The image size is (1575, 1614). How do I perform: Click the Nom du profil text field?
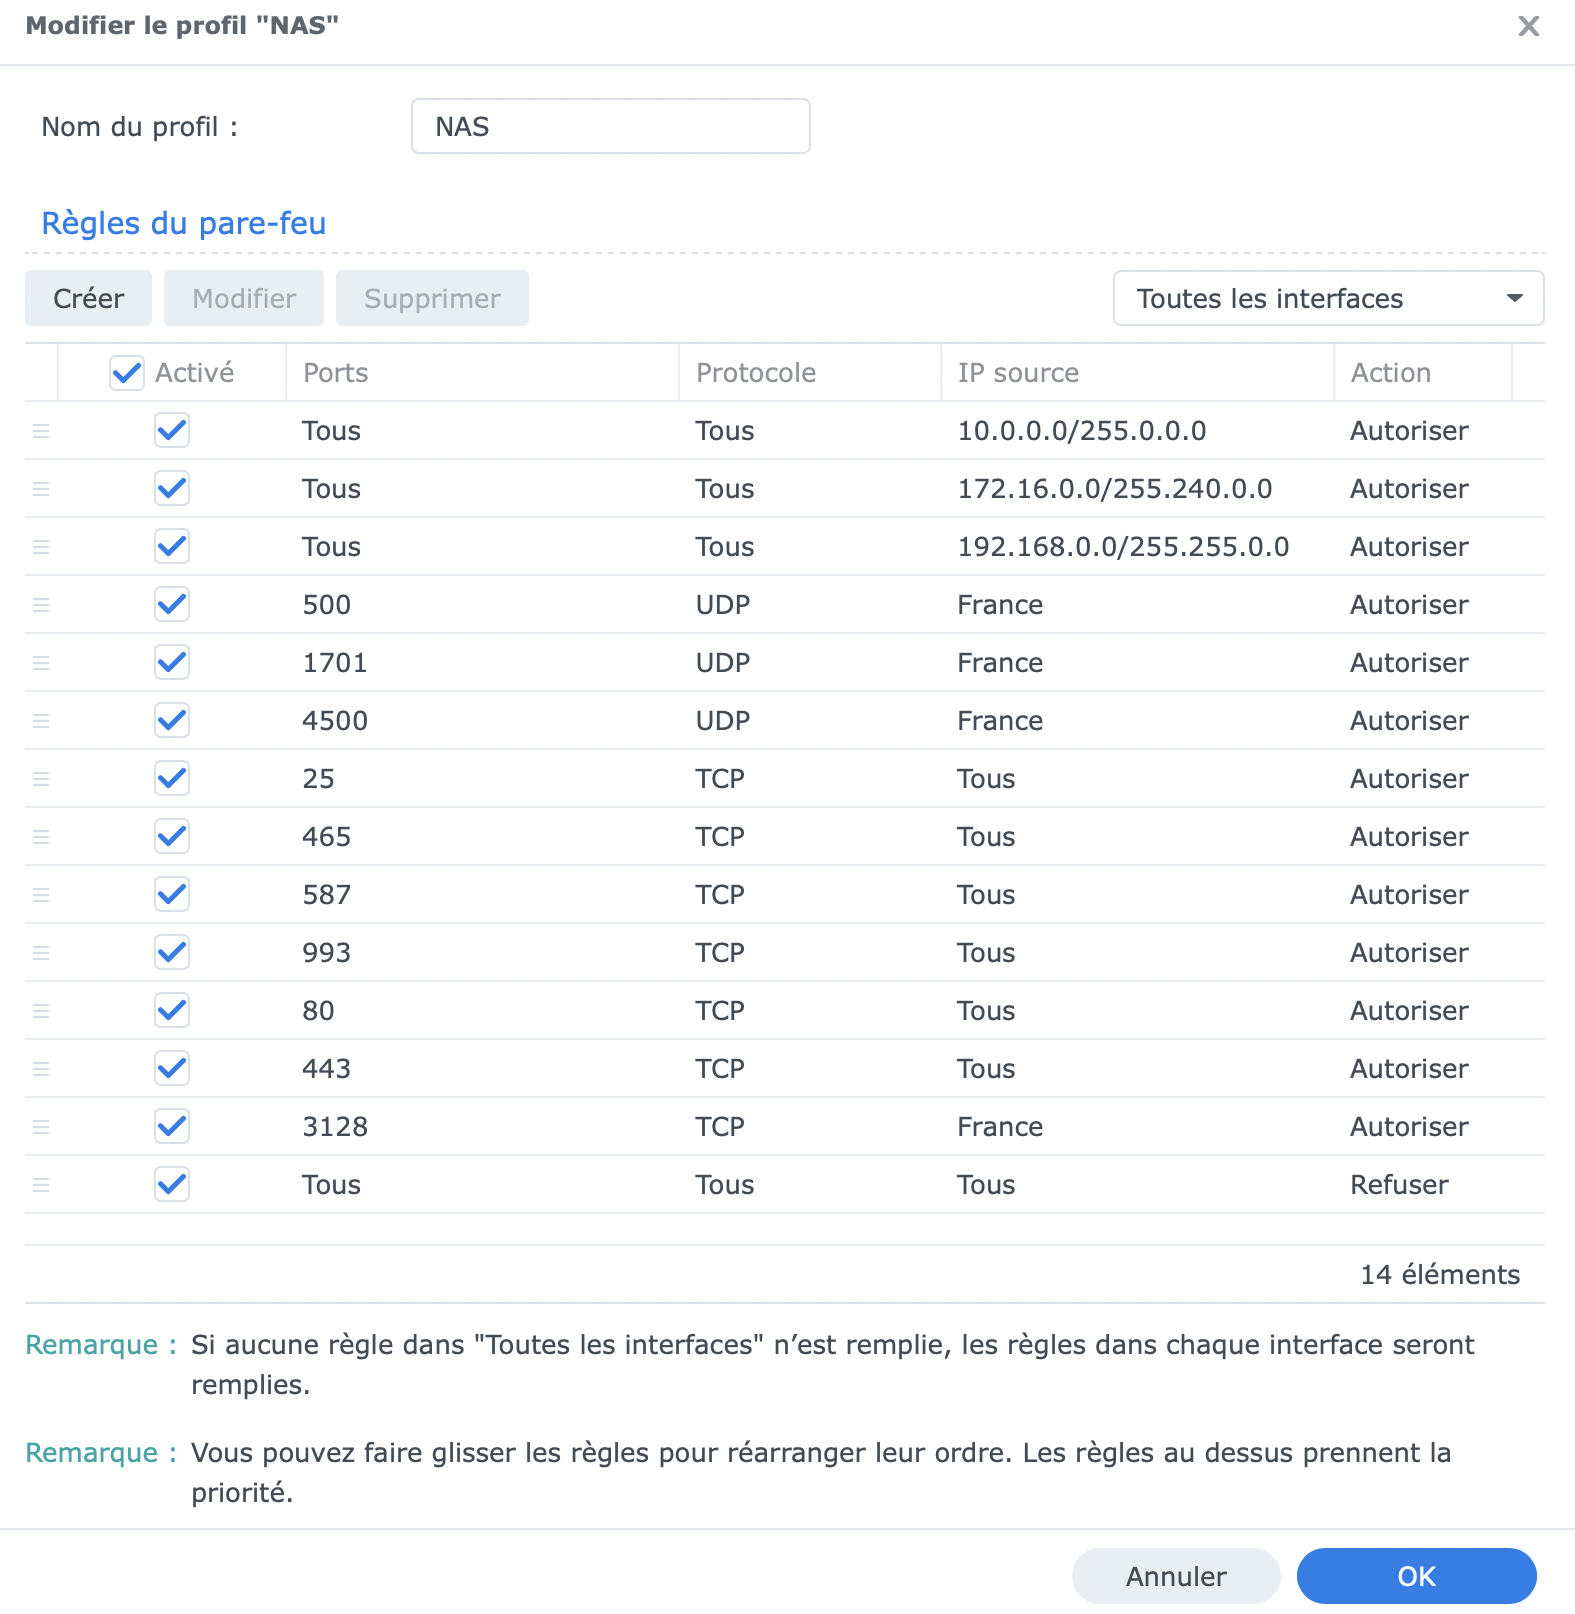coord(610,127)
